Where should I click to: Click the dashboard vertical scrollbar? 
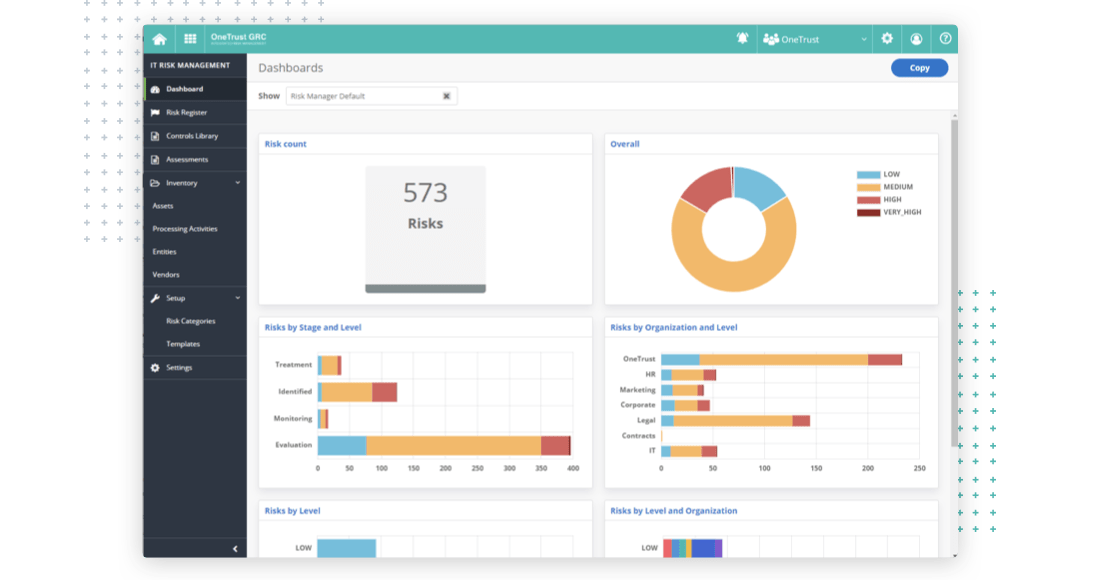pyautogui.click(x=954, y=282)
